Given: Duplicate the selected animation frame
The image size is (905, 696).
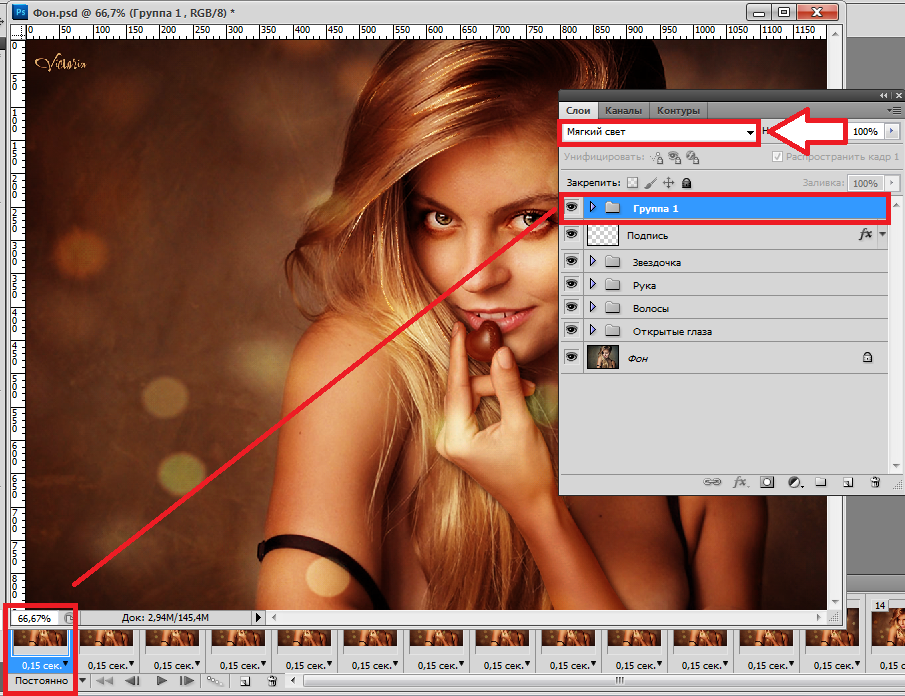Looking at the screenshot, I should click(x=245, y=682).
